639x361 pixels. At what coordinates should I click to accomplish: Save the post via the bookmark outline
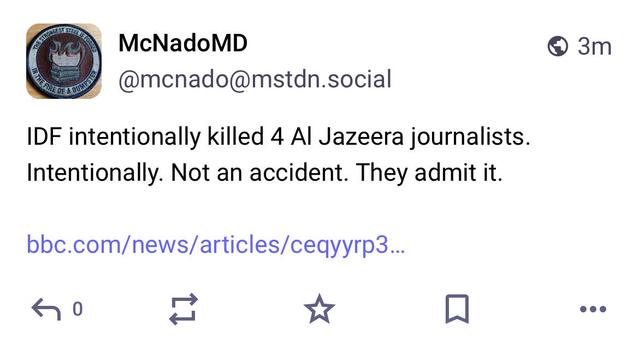pyautogui.click(x=457, y=309)
